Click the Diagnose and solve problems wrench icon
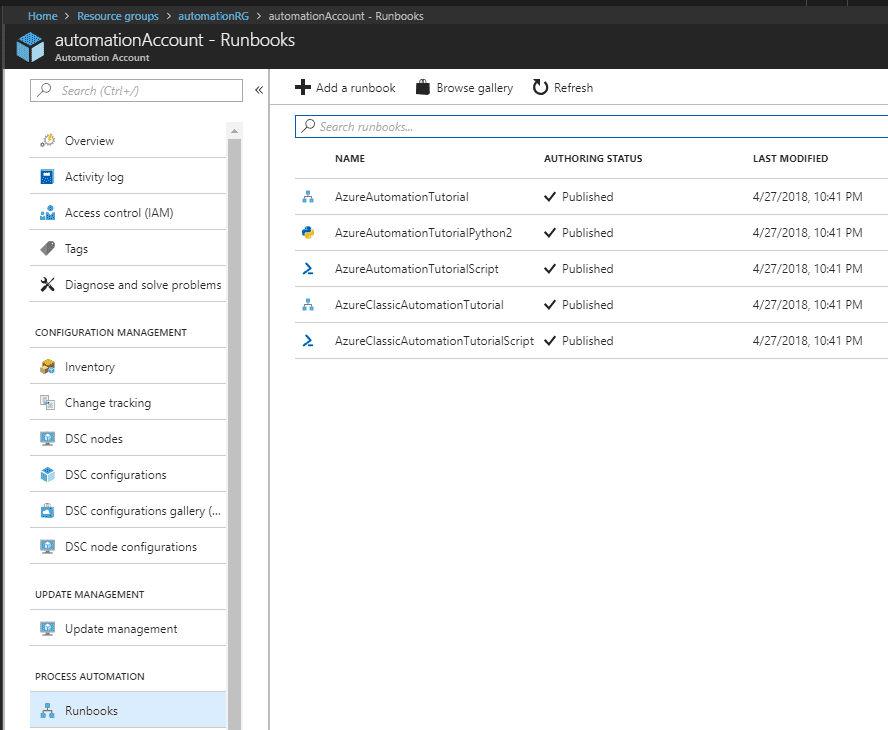This screenshot has height=730, width=888. (x=49, y=284)
